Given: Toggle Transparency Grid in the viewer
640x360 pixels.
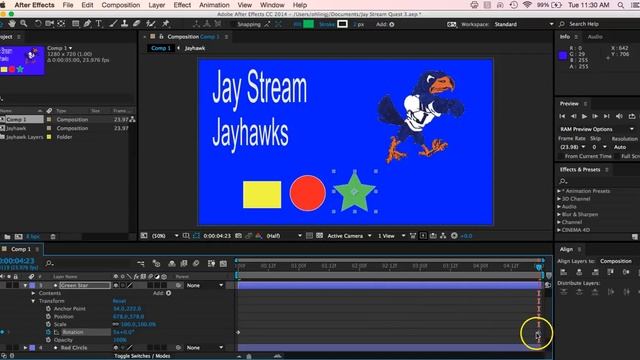Looking at the screenshot, I should (x=320, y=236).
